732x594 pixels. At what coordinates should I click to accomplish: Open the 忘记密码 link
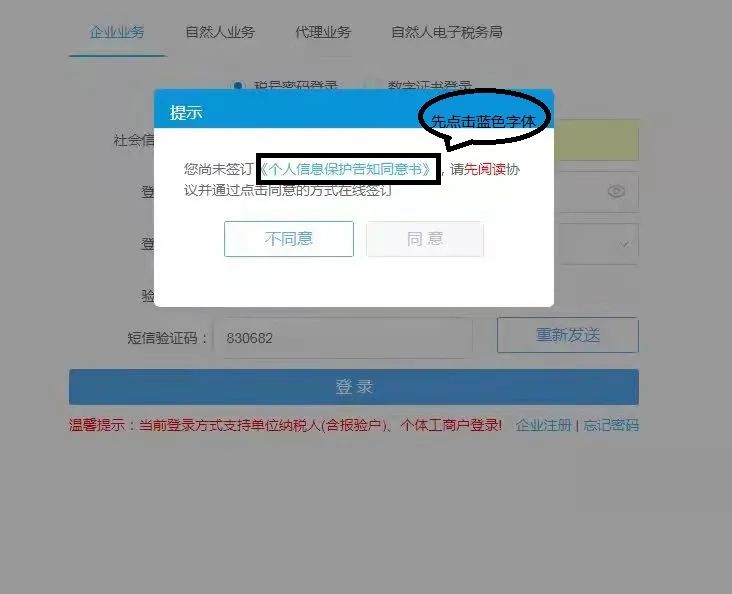611,425
